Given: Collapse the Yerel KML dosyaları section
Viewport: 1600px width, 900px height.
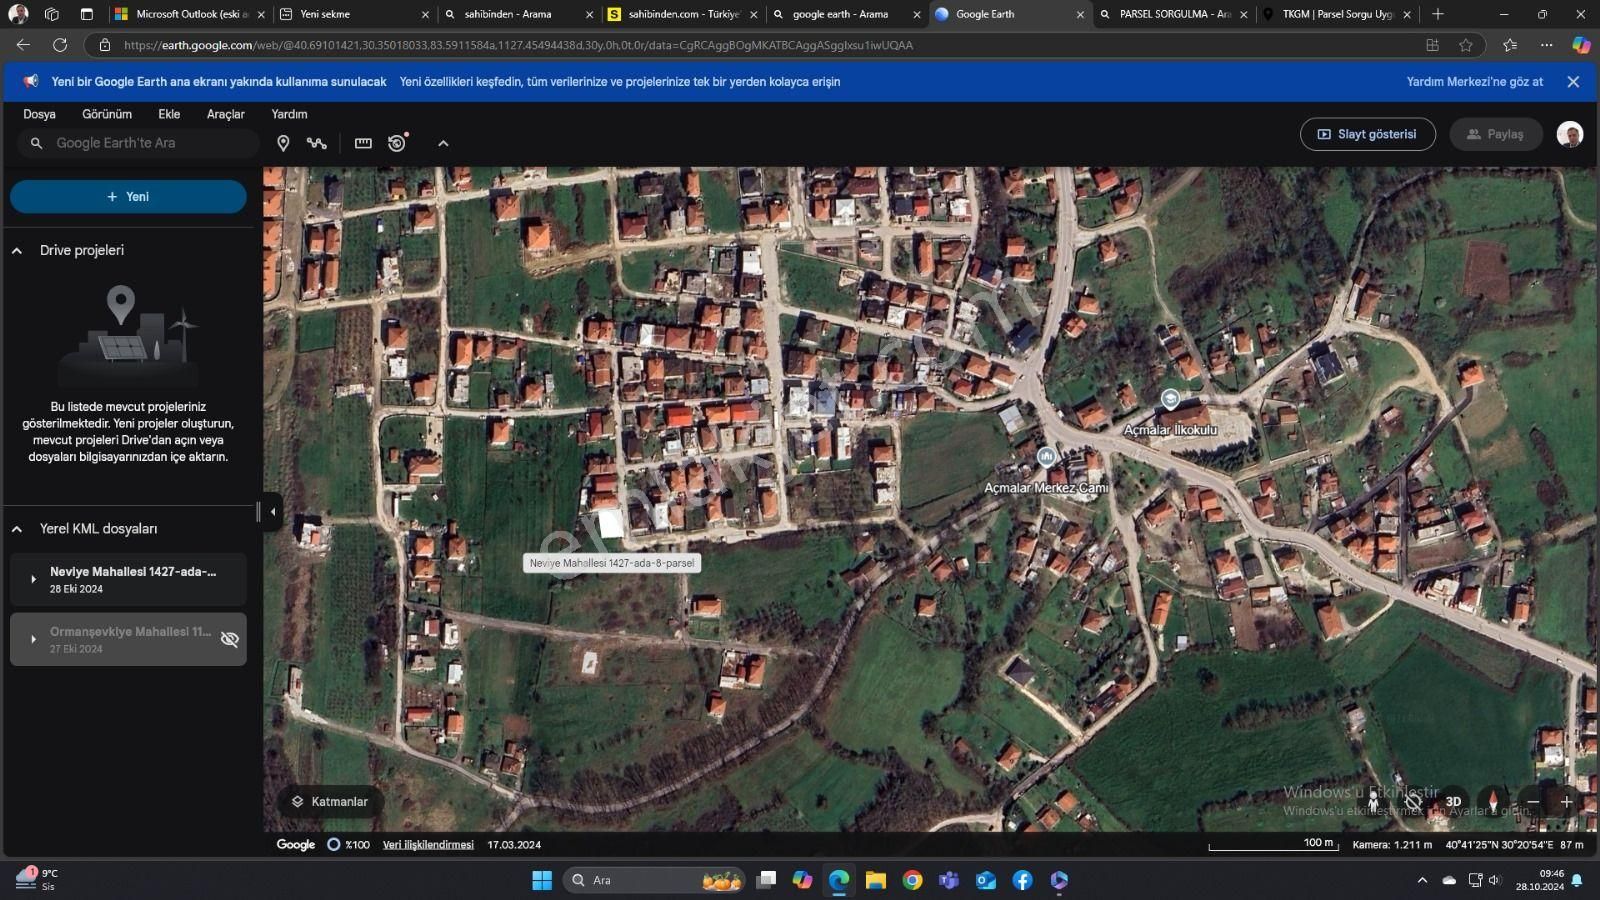Looking at the screenshot, I should [17, 529].
